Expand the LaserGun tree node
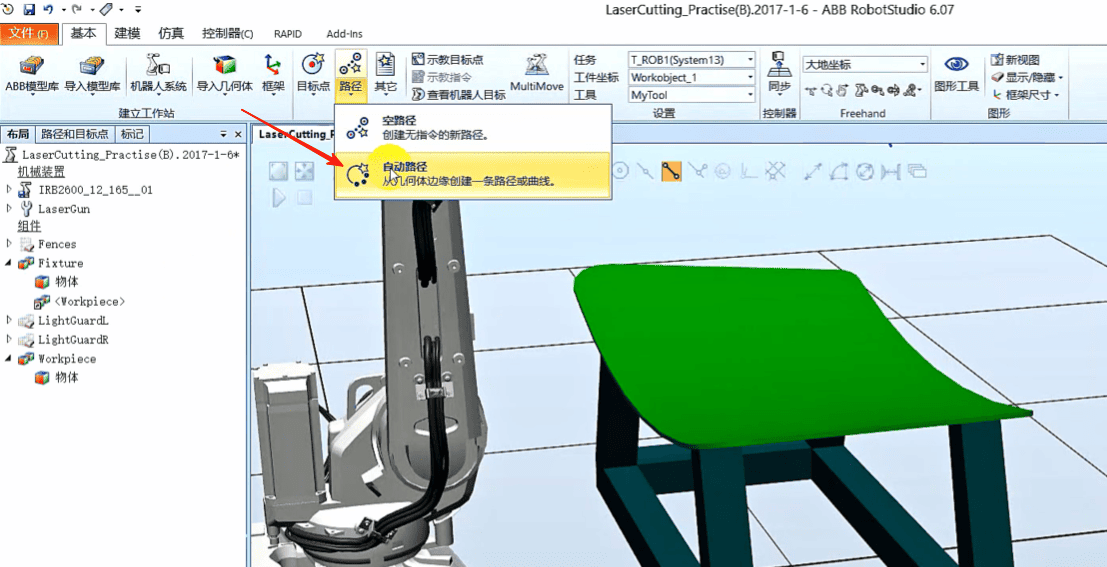The width and height of the screenshot is (1107, 567). coord(9,208)
